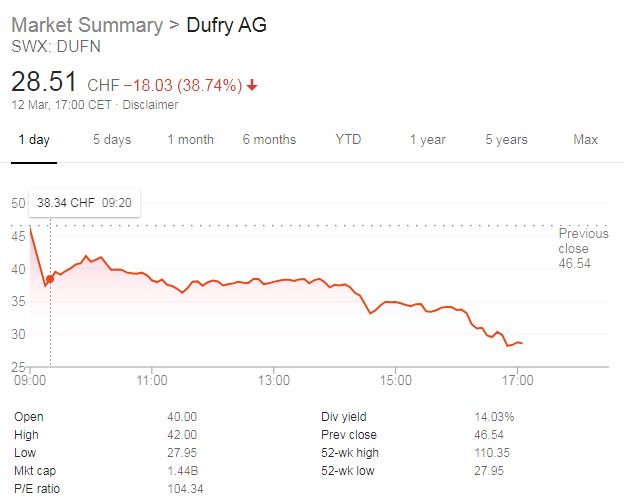Click the Market Summary breadcrumb
This screenshot has height=502, width=624.
87,25
